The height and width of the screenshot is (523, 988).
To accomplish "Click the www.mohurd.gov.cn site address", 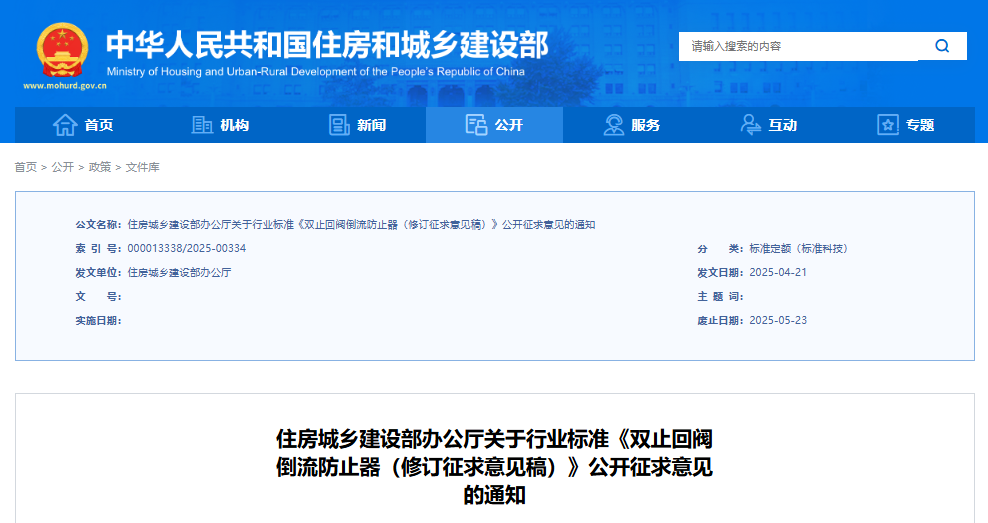I will [x=65, y=86].
